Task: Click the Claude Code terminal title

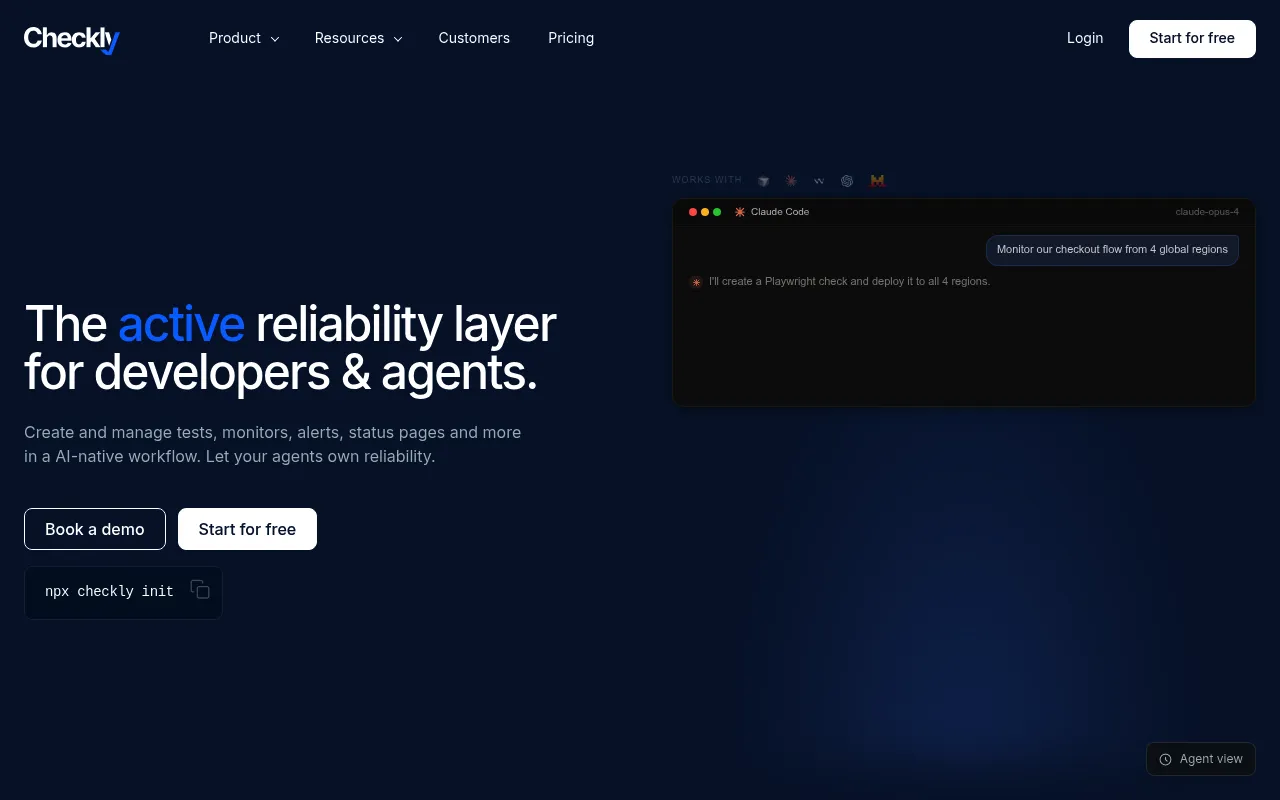Action: (780, 212)
